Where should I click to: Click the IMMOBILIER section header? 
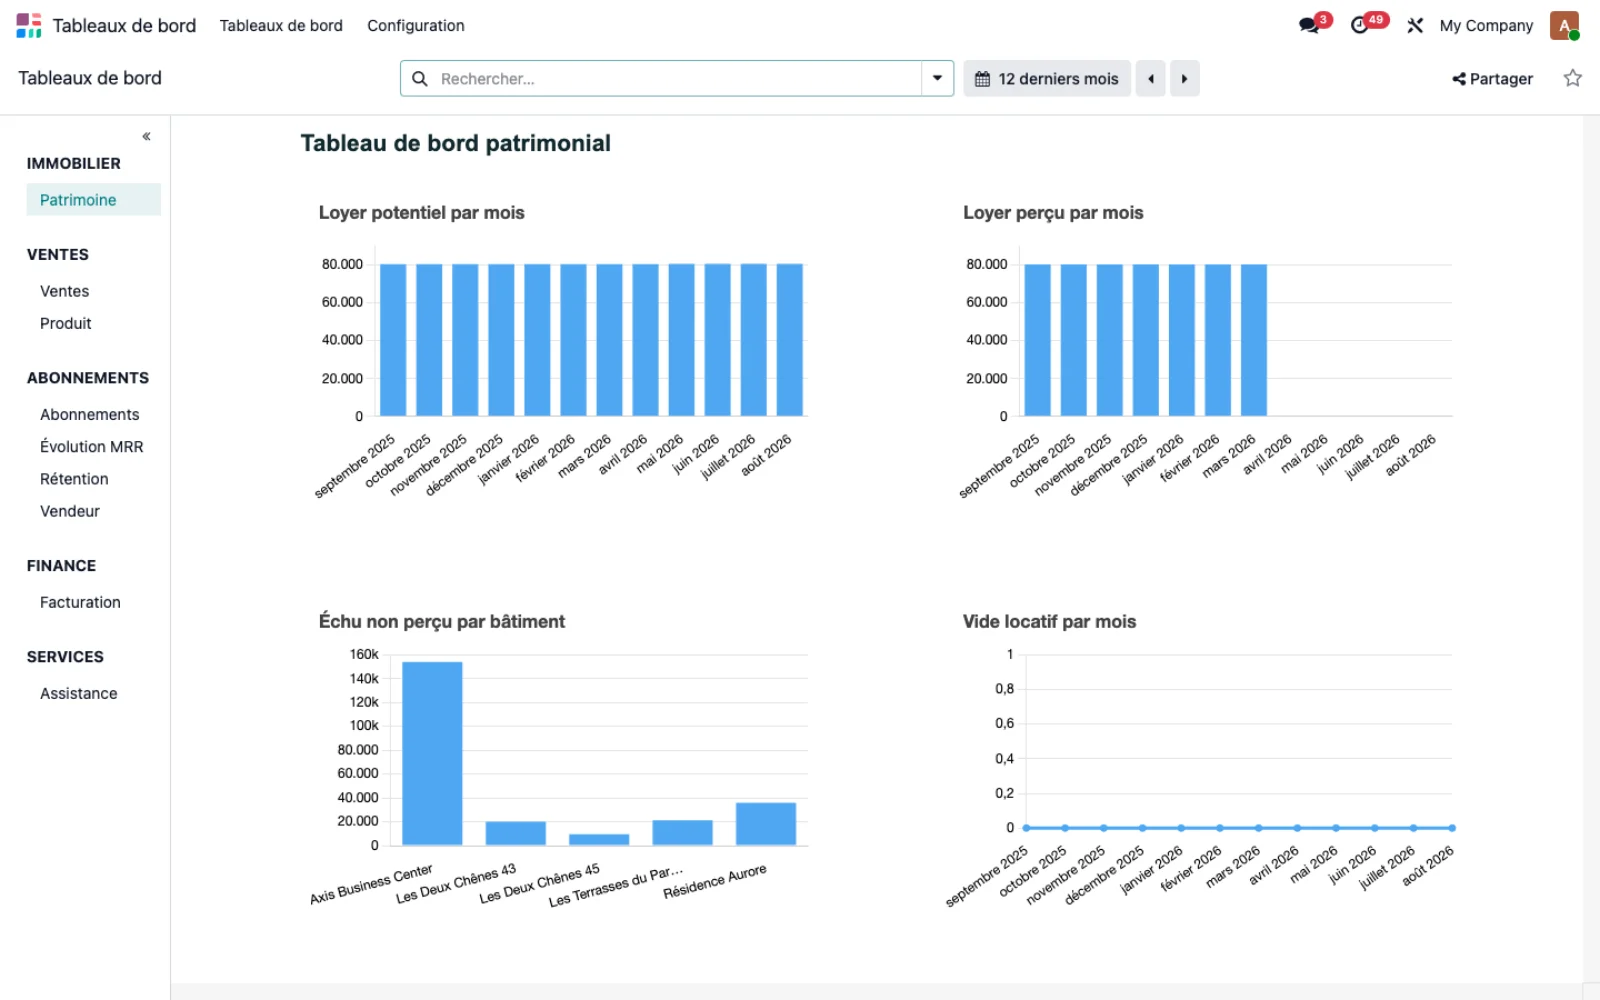(74, 163)
